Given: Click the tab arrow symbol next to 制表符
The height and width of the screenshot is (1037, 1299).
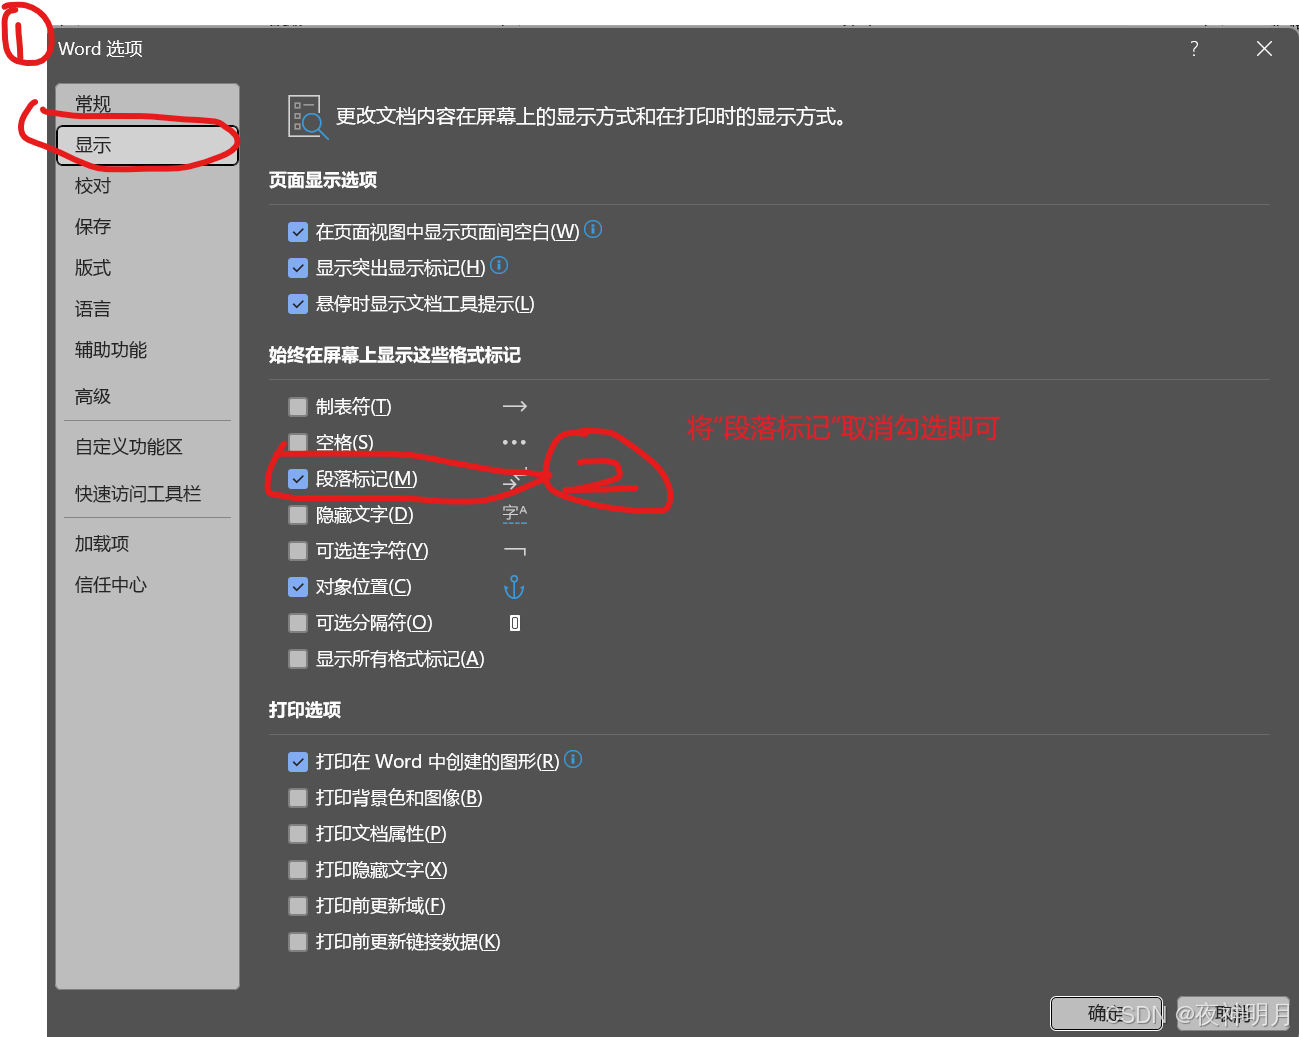Looking at the screenshot, I should click(514, 407).
